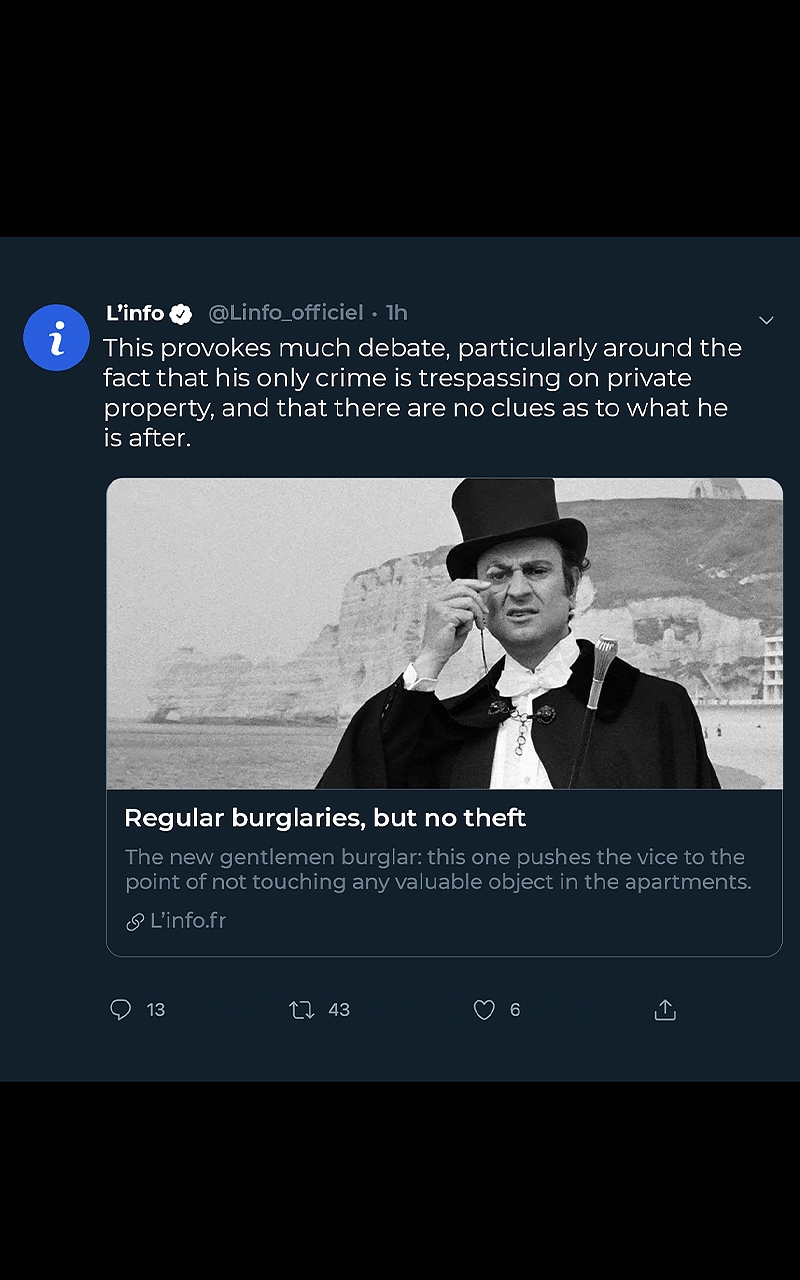Select the tweet text about trespassing debate
Image resolution: width=800 pixels, height=1280 pixels.
(x=420, y=393)
